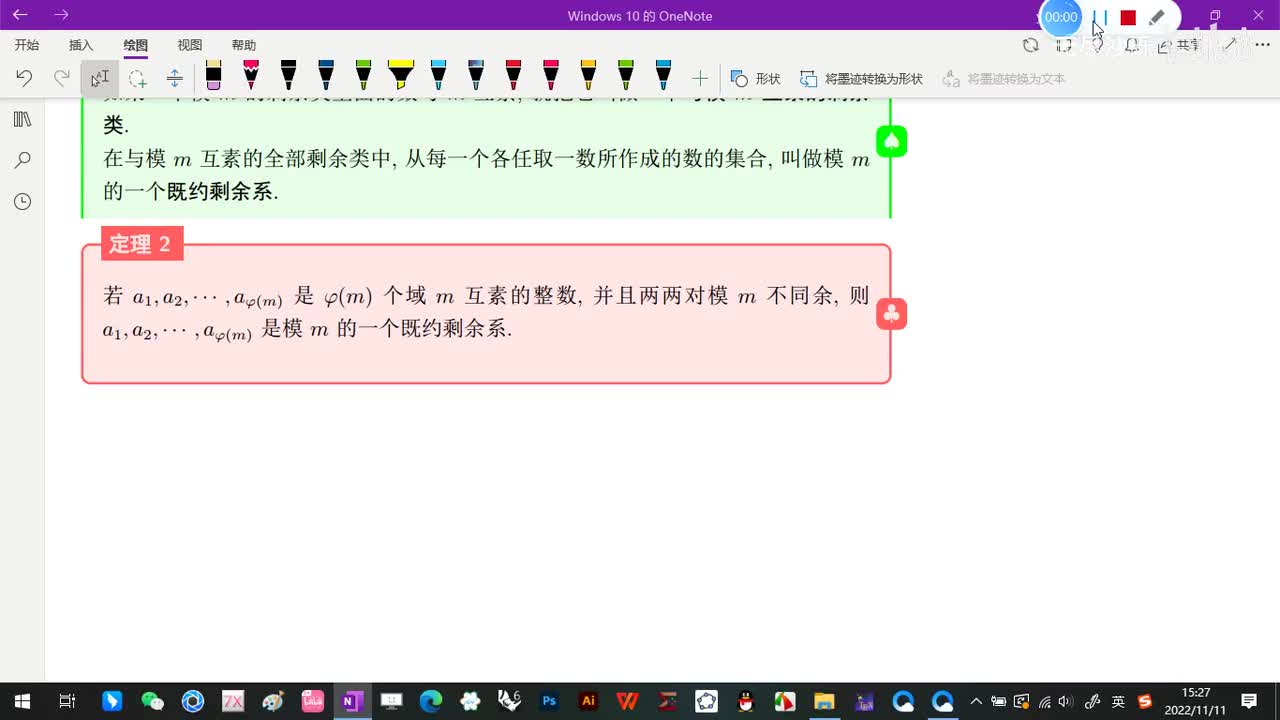Select the dark navy blue pen
The image size is (1280, 720).
[x=326, y=77]
